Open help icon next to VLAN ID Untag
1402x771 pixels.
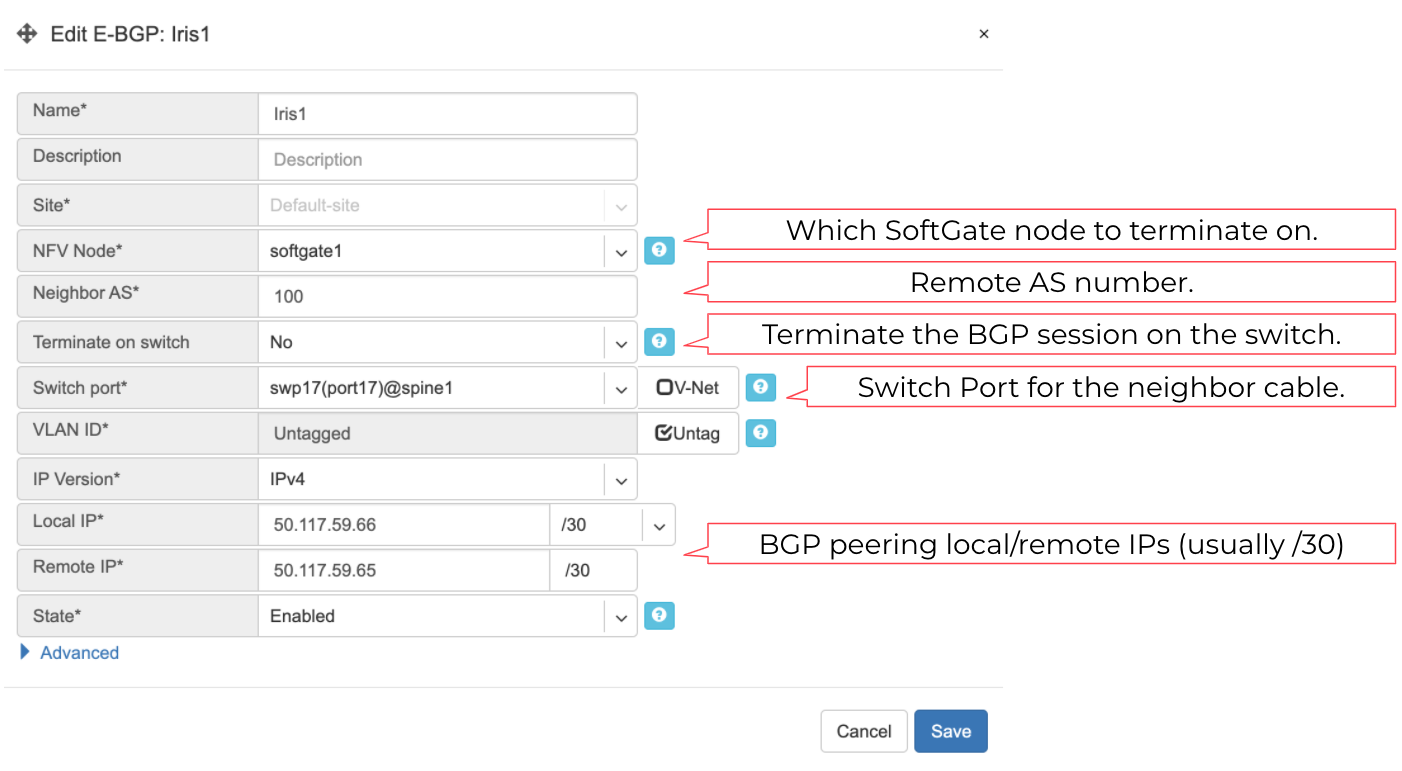(x=761, y=432)
